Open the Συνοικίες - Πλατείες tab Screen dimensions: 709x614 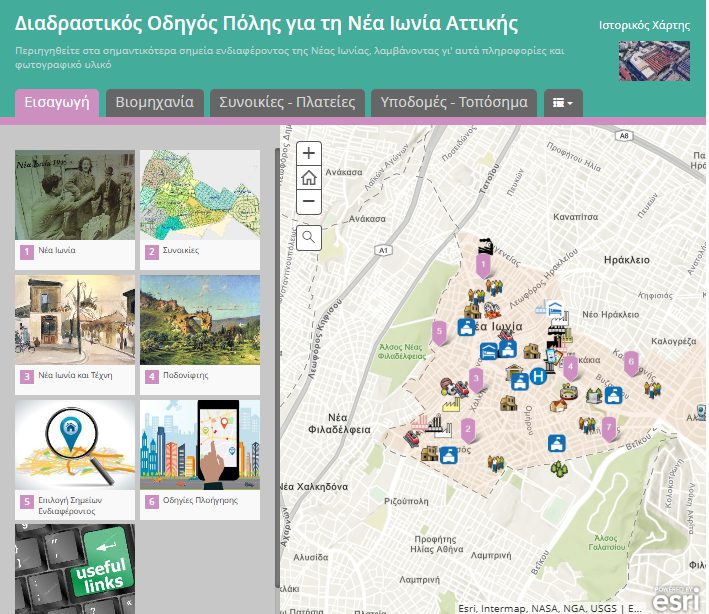(288, 103)
